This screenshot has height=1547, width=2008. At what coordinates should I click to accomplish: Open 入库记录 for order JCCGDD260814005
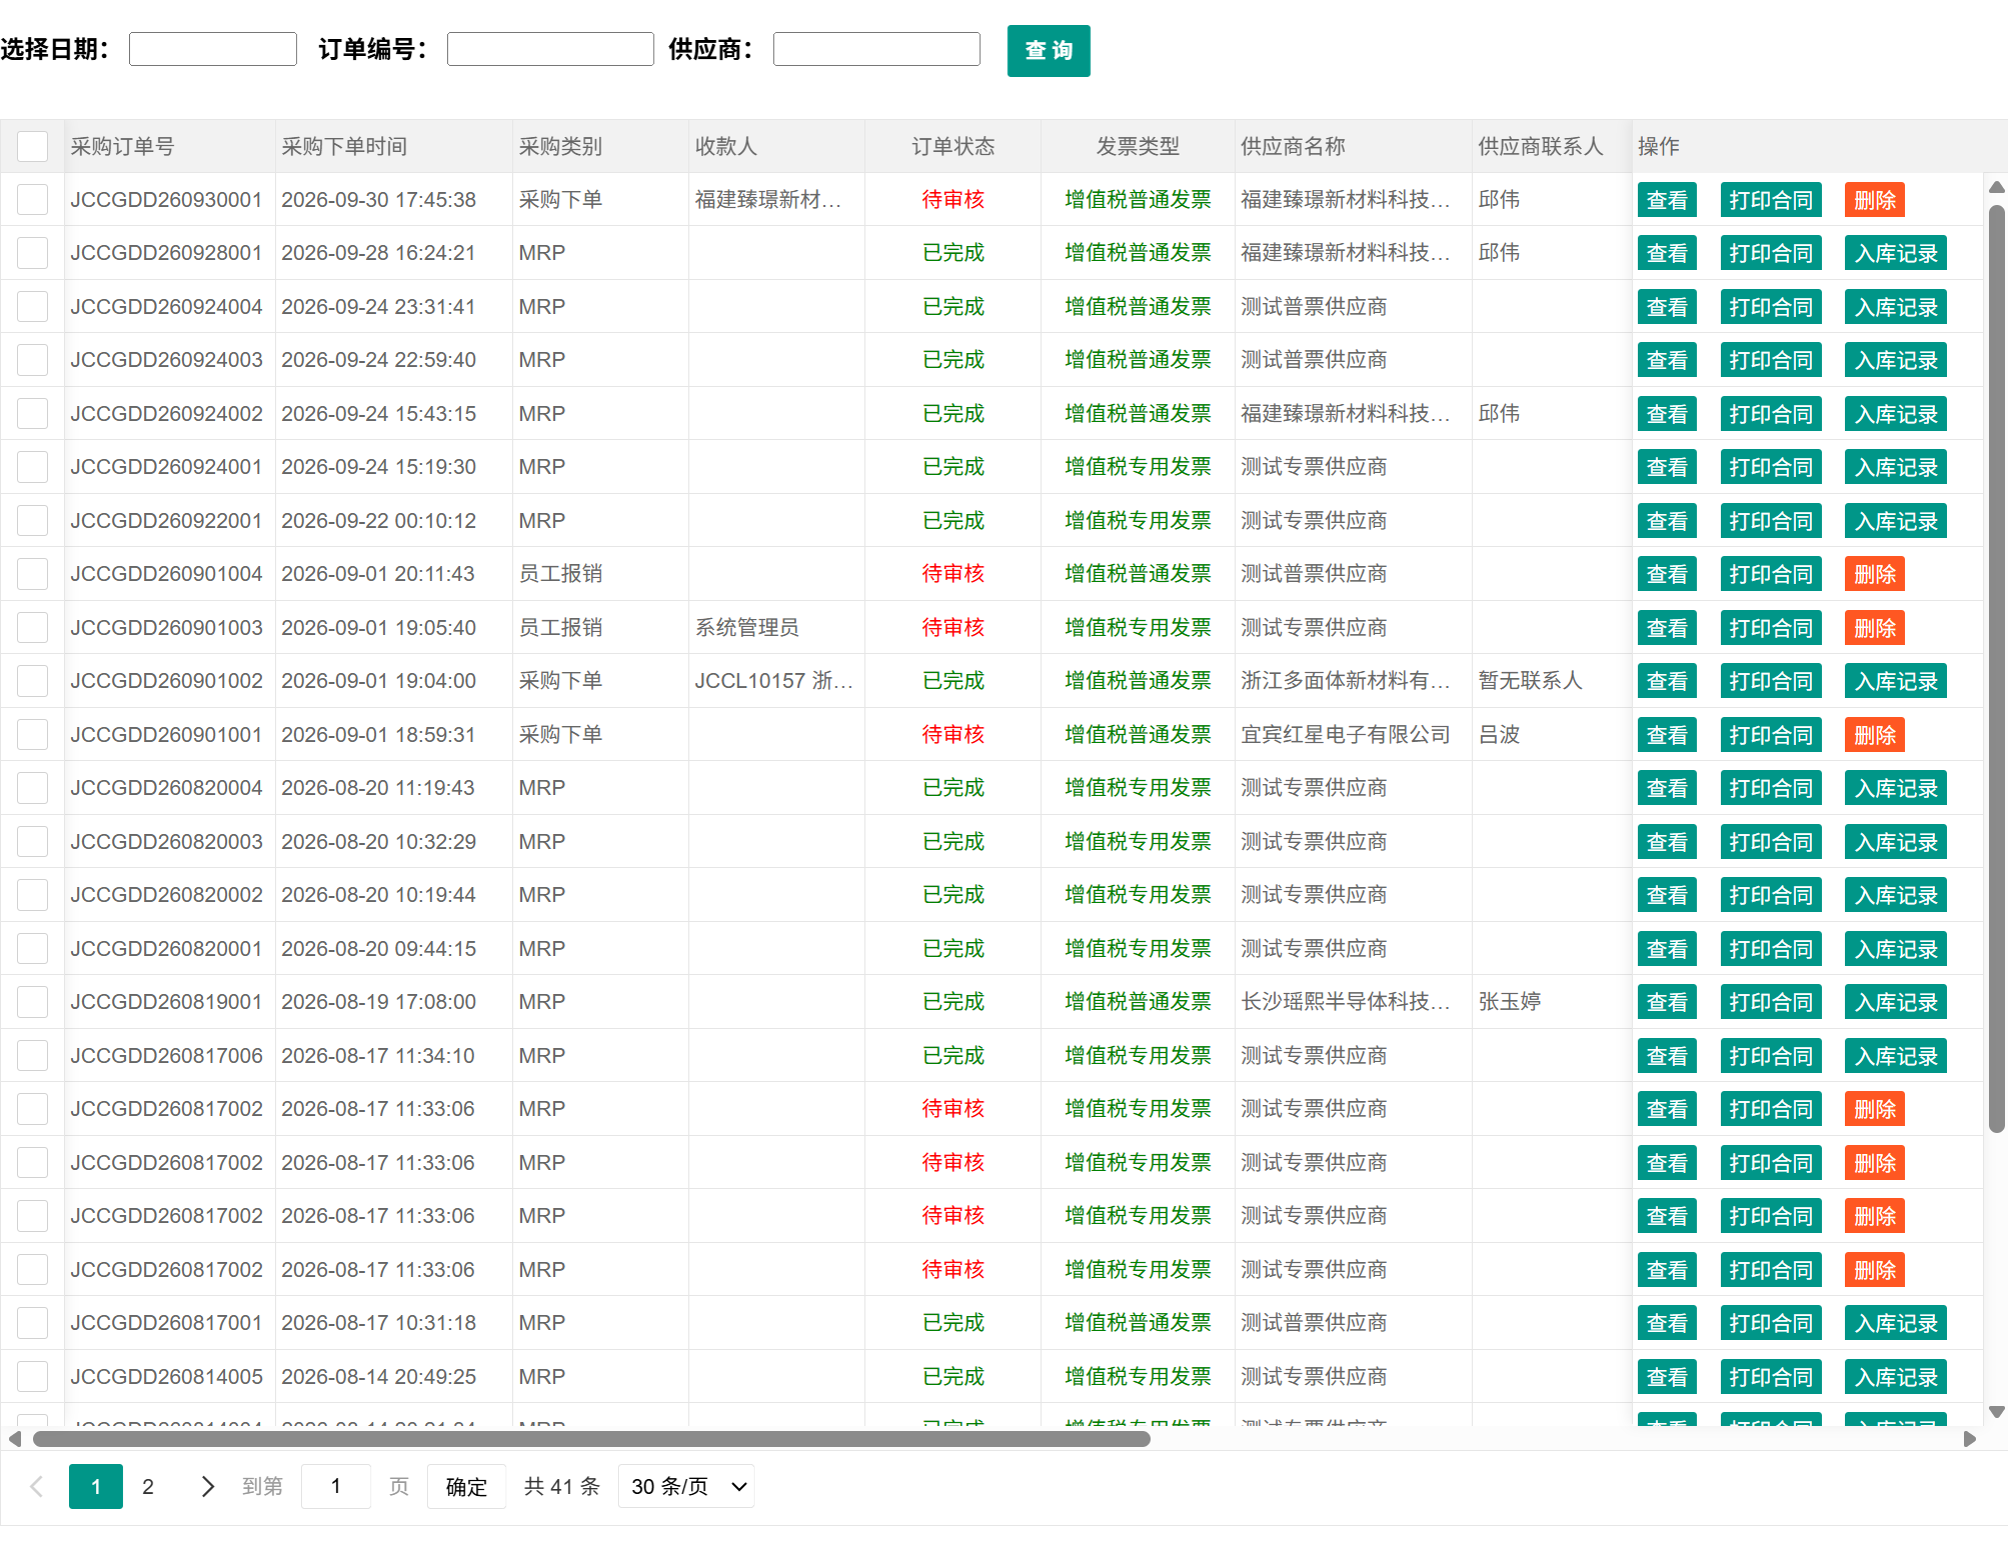pyautogui.click(x=1895, y=1377)
